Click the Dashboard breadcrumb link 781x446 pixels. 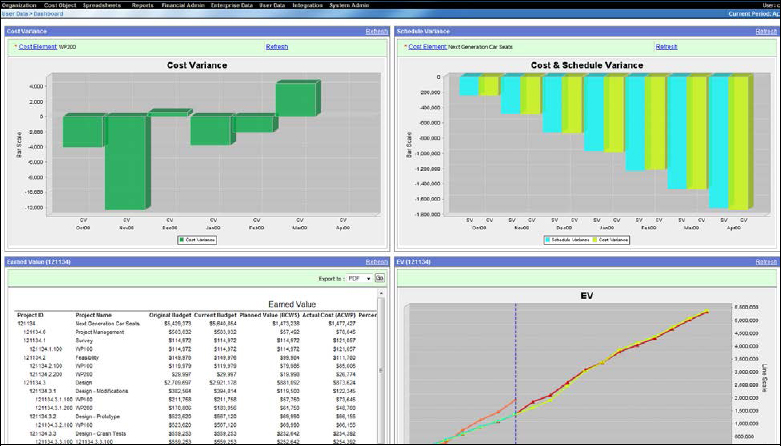pos(48,14)
